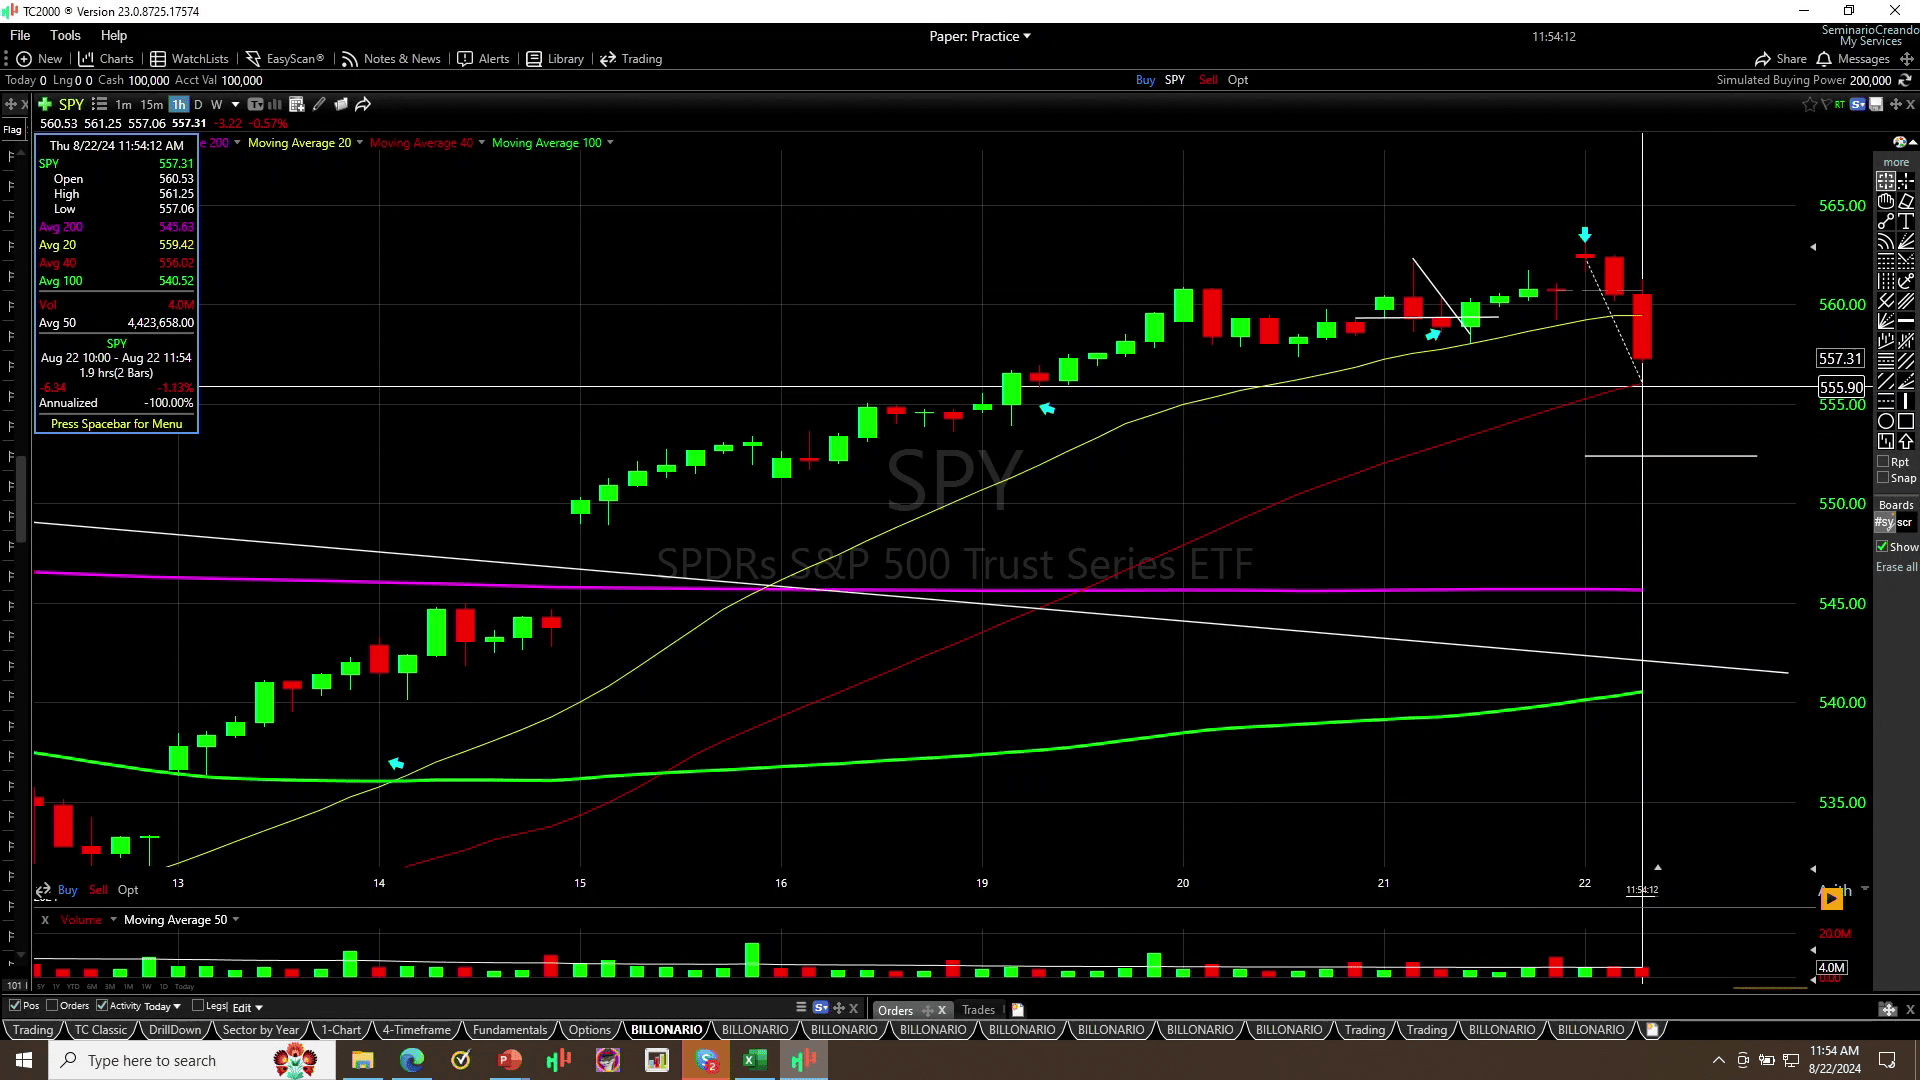Expand the Paper: Practice account dropdown

[1027, 36]
